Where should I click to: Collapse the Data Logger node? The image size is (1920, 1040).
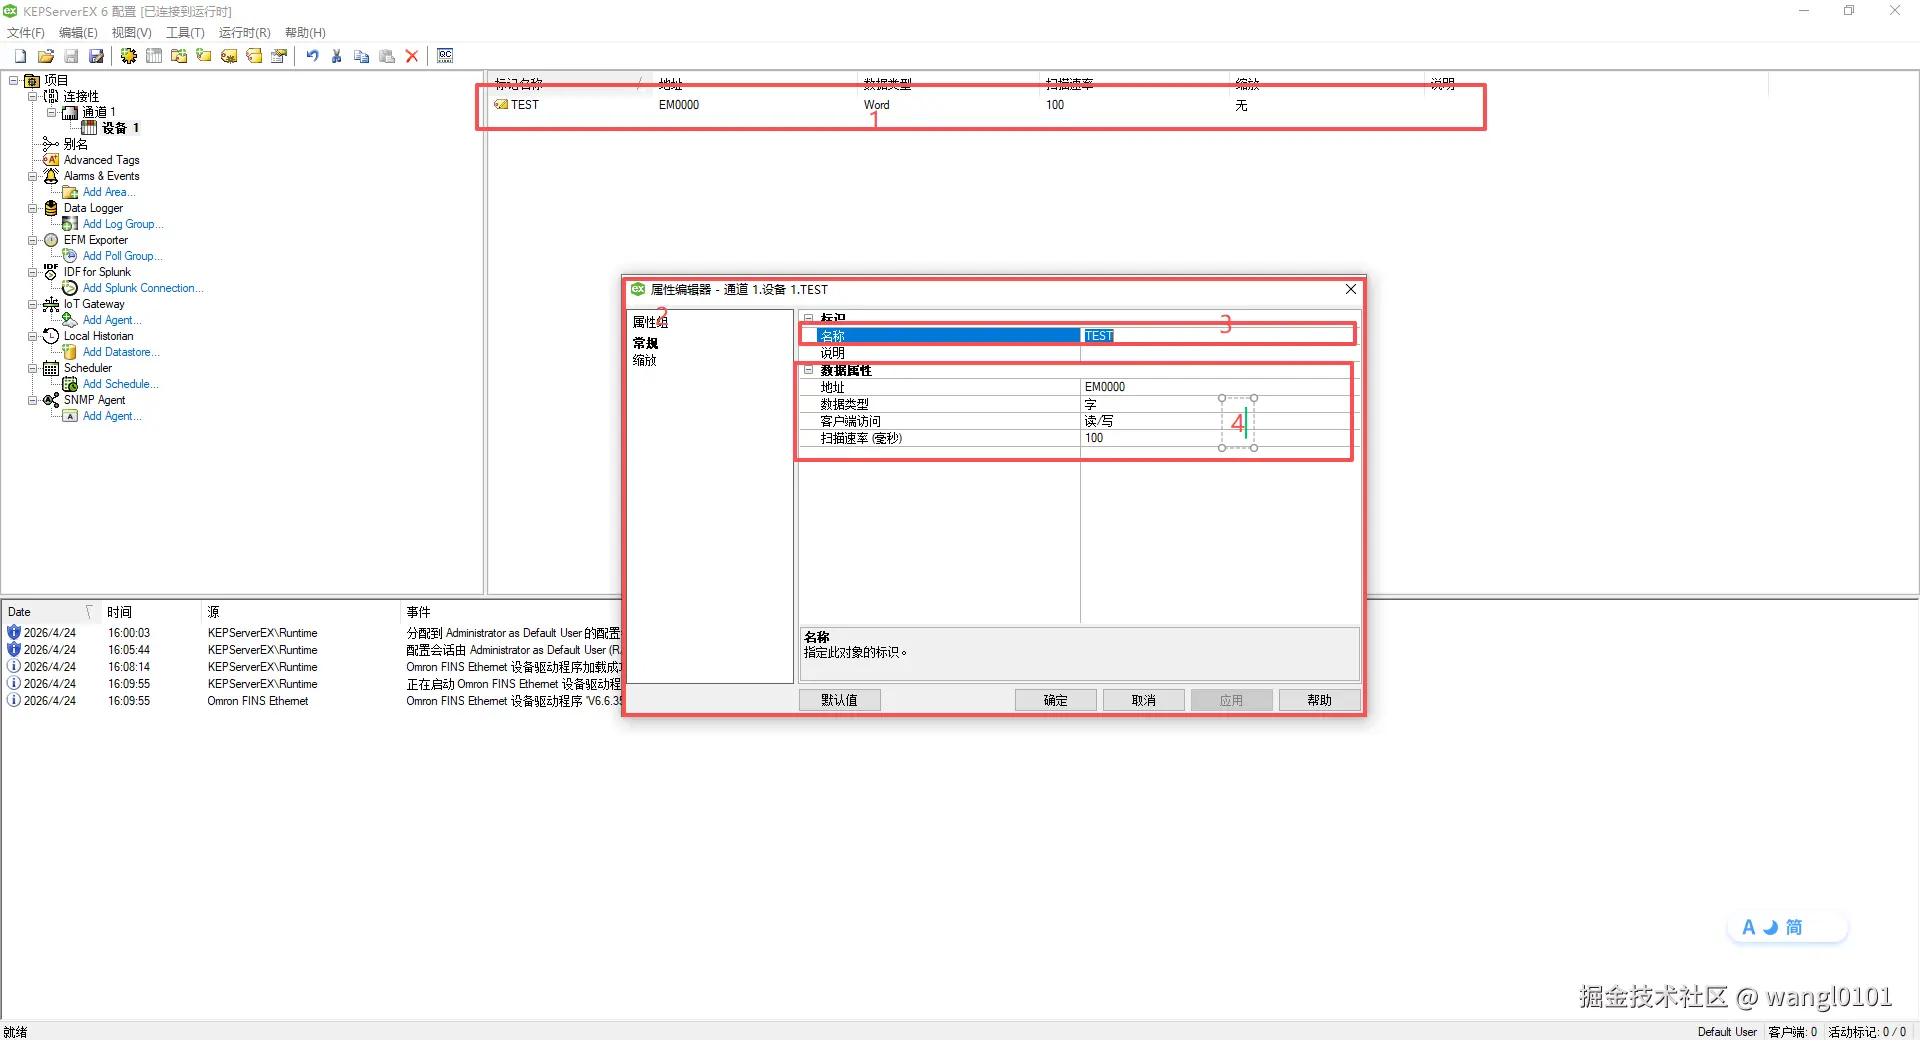click(x=33, y=208)
